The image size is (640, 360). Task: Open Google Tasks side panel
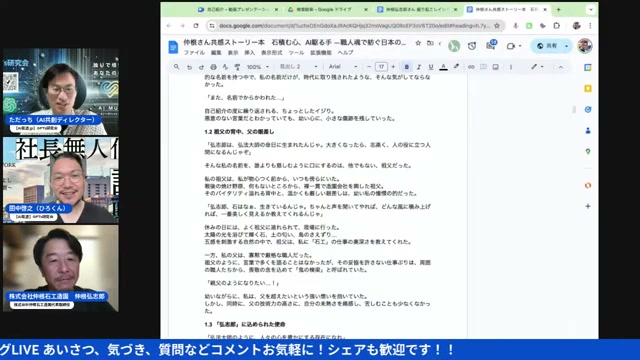[588, 109]
